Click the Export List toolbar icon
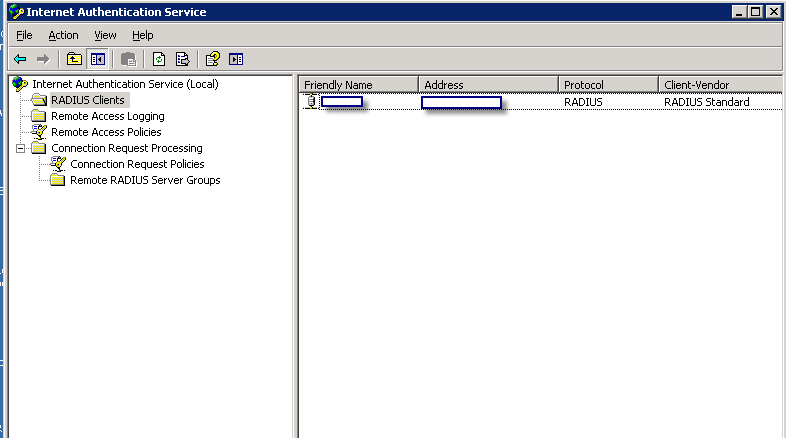The width and height of the screenshot is (786, 438). tap(182, 59)
